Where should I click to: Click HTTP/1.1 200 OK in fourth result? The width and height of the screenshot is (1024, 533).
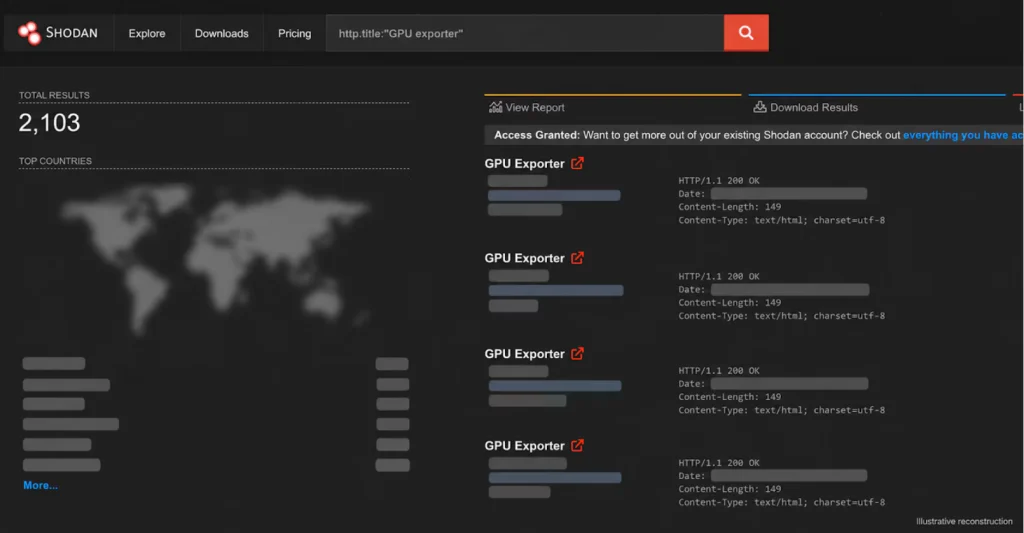pyautogui.click(x=719, y=462)
